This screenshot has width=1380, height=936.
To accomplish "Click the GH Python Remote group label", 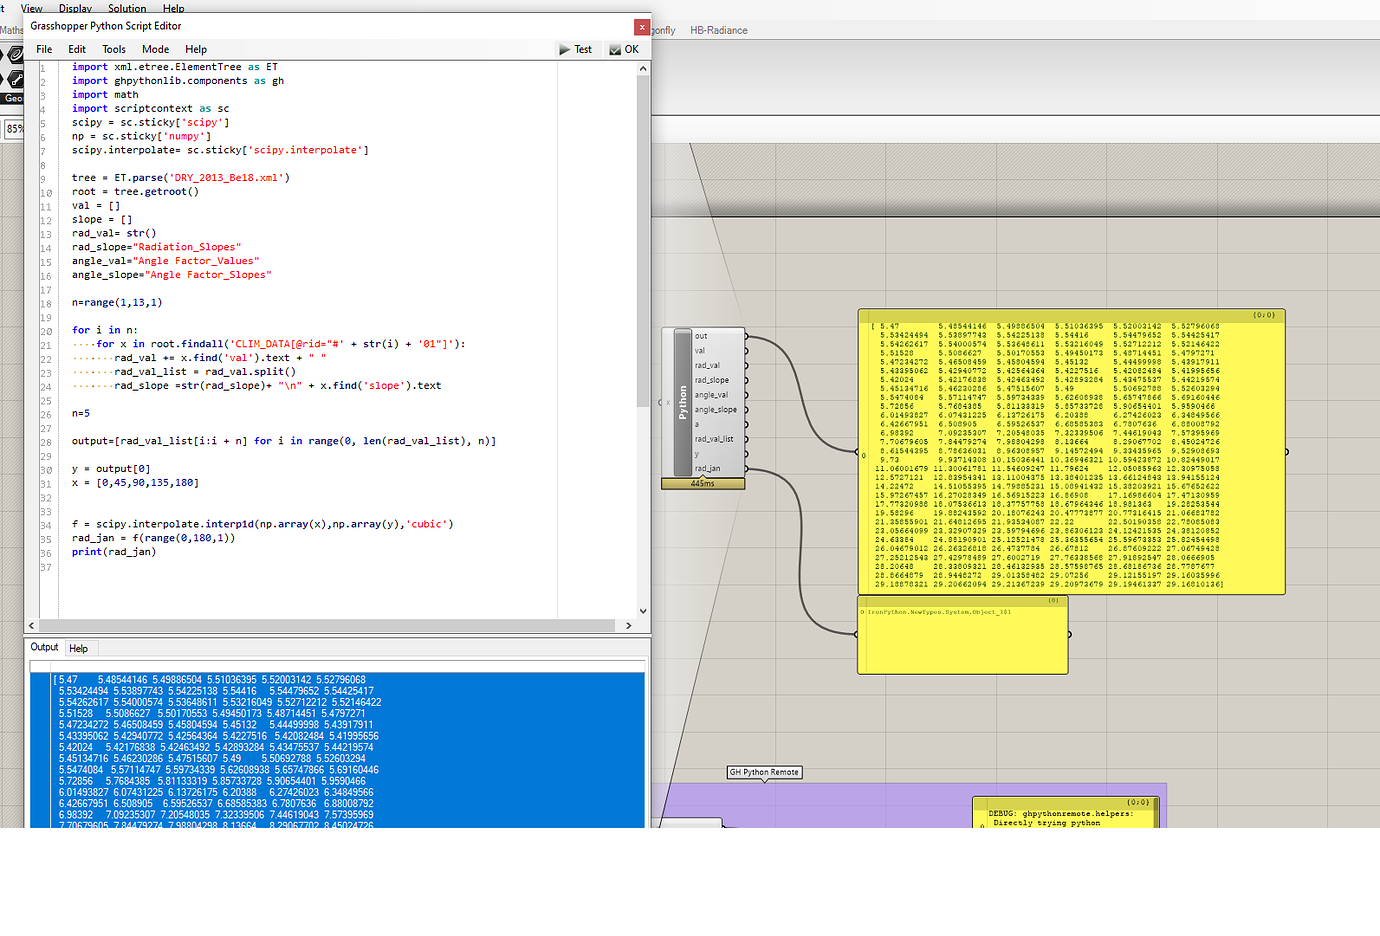I will tap(764, 772).
